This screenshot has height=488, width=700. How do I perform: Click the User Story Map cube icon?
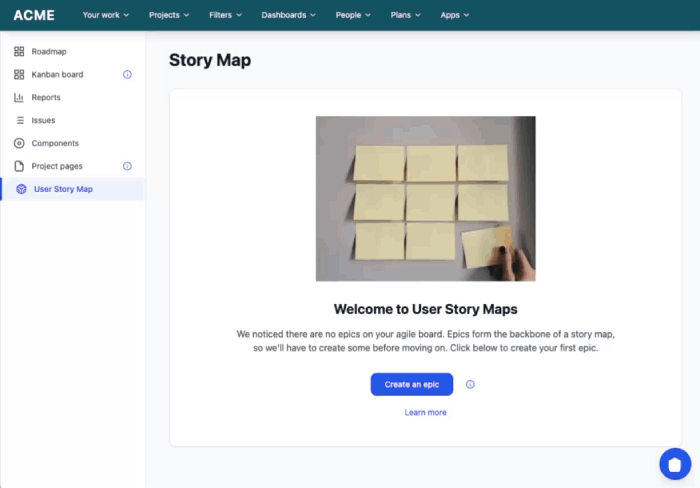coord(21,189)
